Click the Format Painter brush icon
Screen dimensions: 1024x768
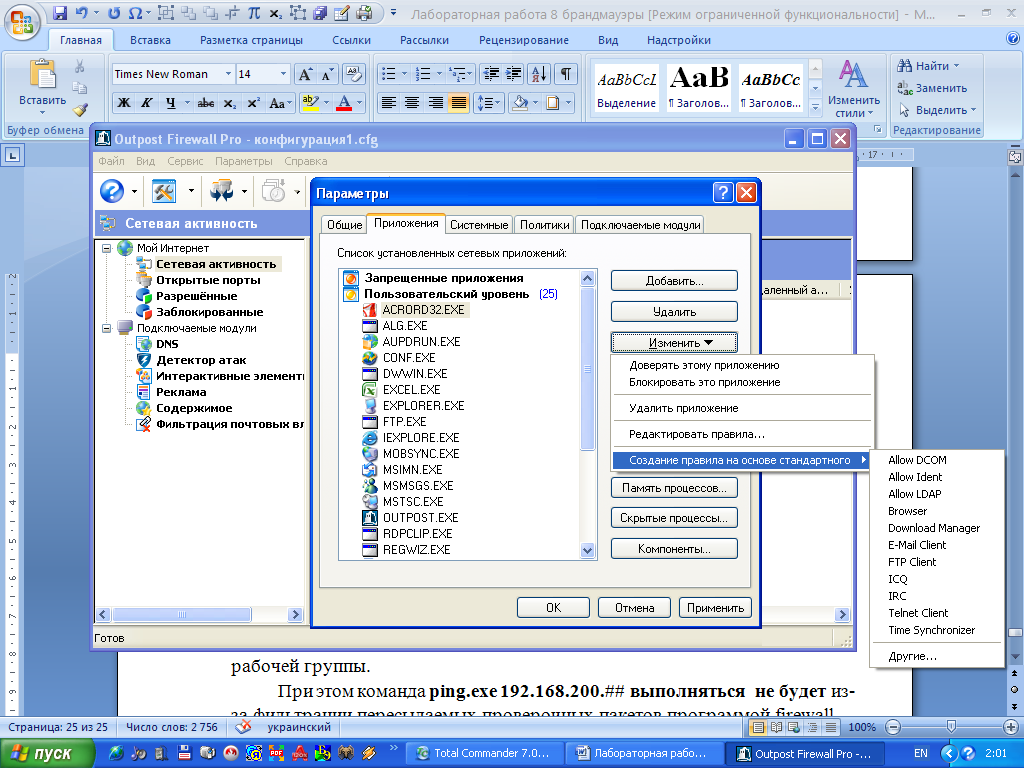pos(80,110)
